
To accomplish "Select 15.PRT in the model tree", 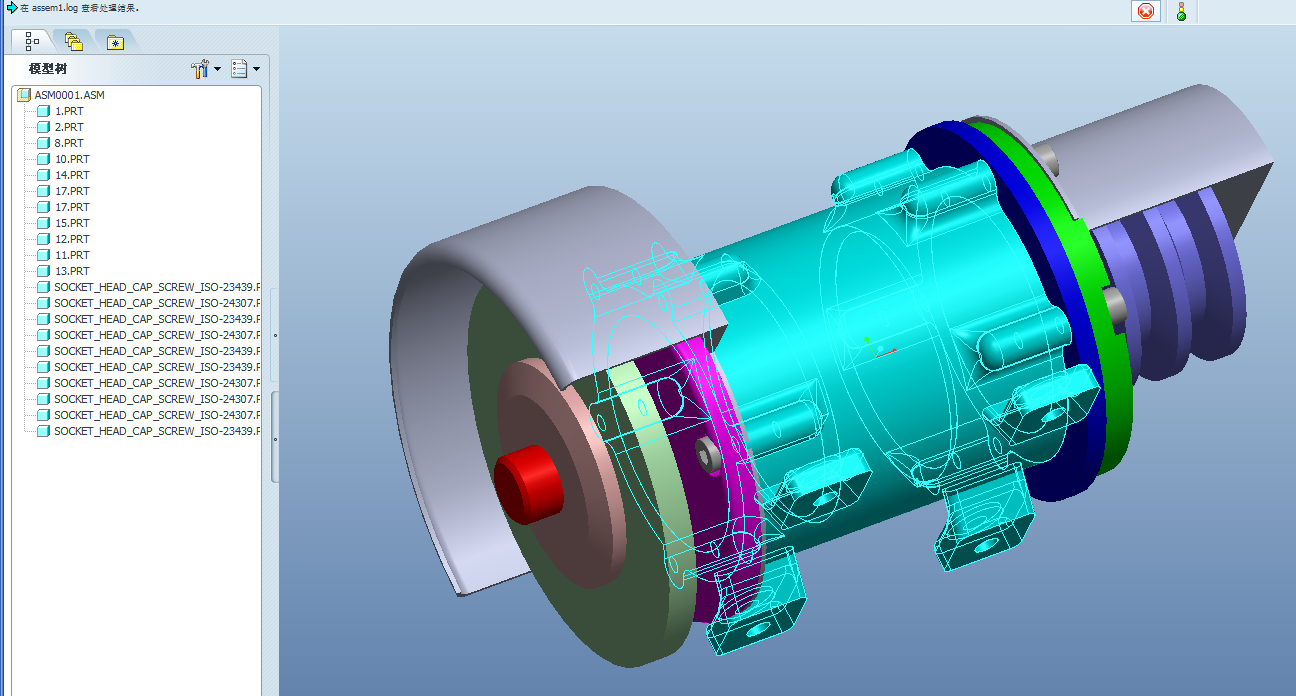I will pos(72,223).
